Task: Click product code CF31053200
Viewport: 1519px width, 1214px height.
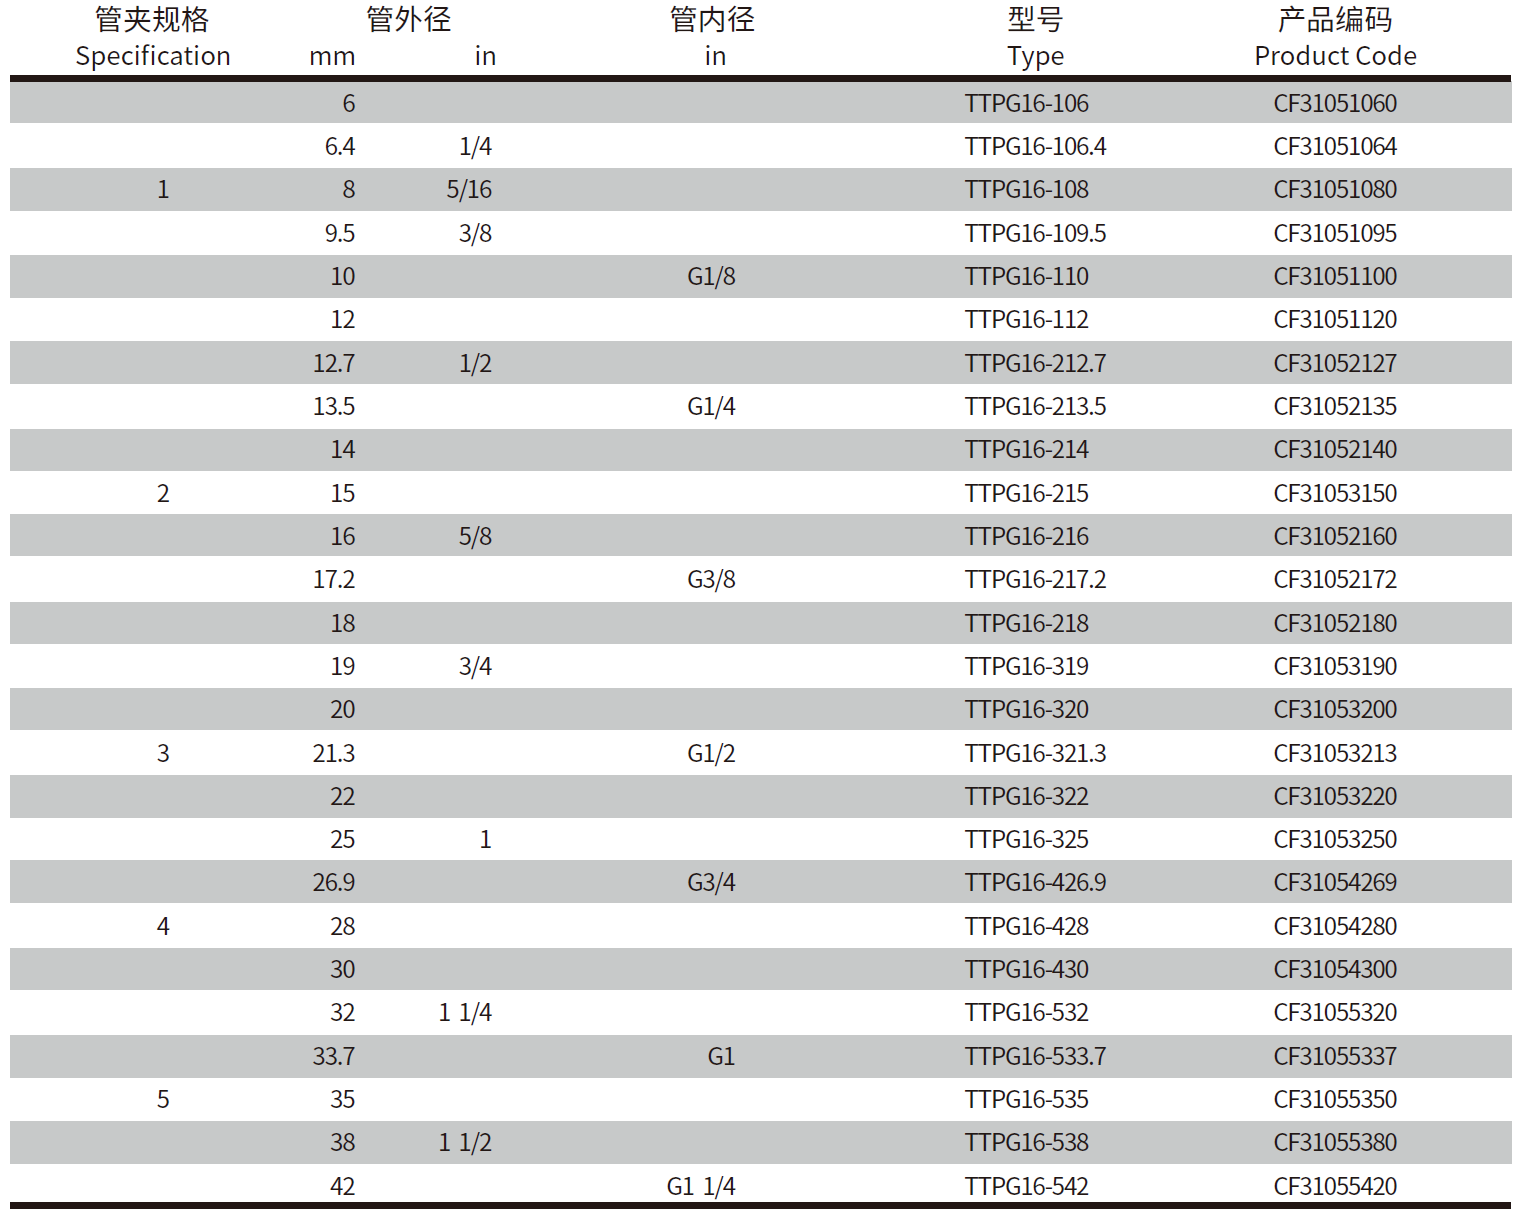Action: pyautogui.click(x=1335, y=709)
